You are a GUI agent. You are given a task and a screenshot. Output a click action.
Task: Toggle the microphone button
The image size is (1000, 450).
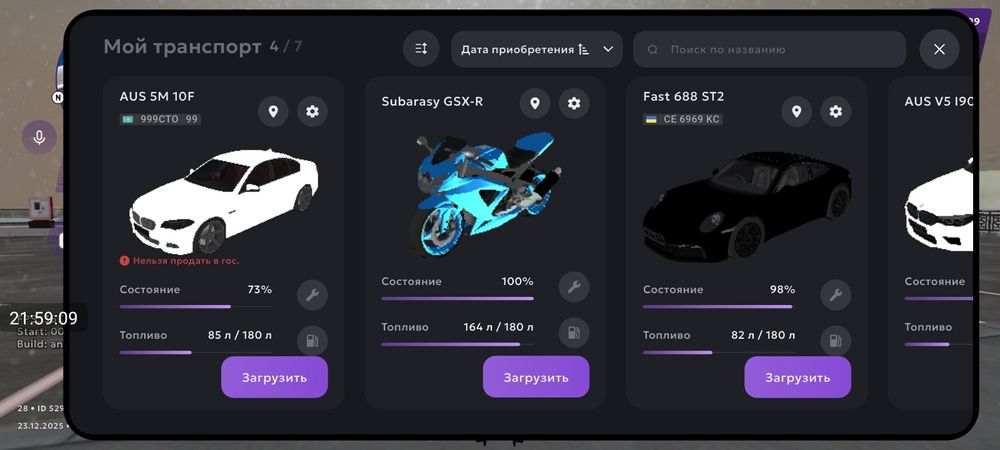coord(40,137)
